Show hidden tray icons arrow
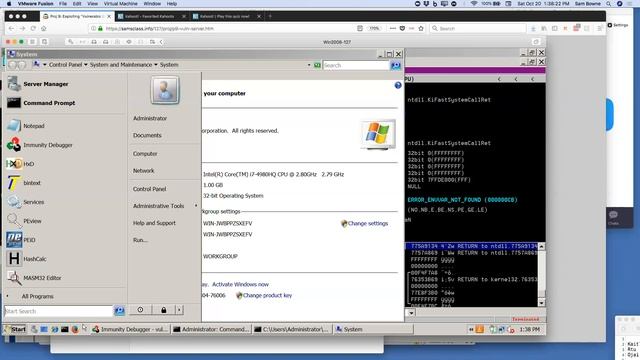Screen dimensions: 640x360 [x=471, y=329]
